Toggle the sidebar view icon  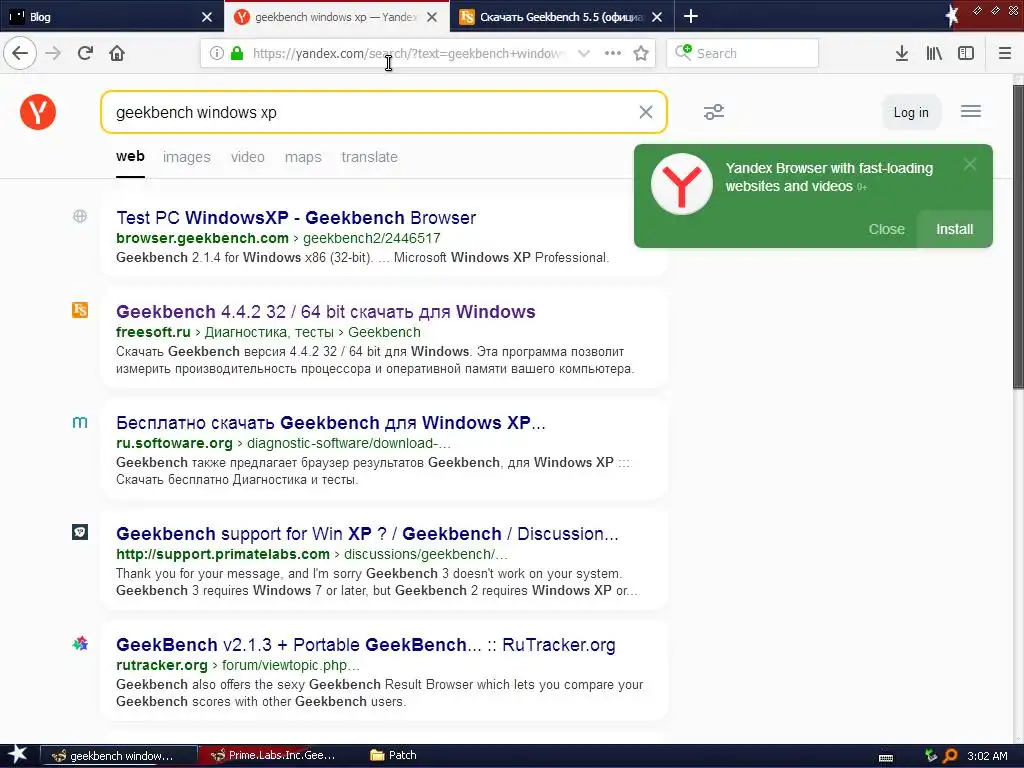pos(966,53)
